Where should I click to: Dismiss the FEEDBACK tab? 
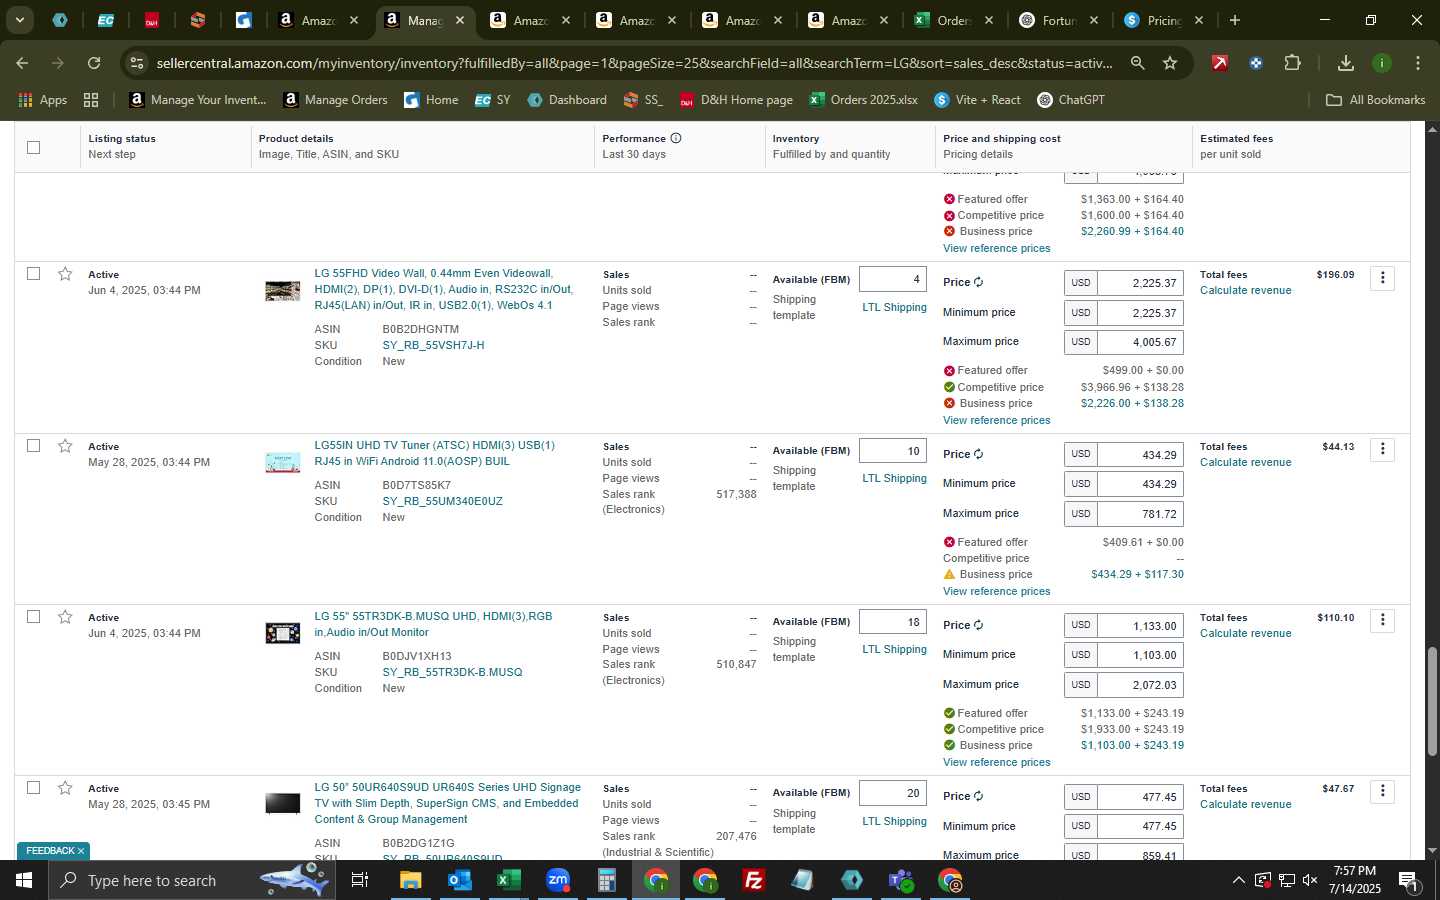pos(81,851)
